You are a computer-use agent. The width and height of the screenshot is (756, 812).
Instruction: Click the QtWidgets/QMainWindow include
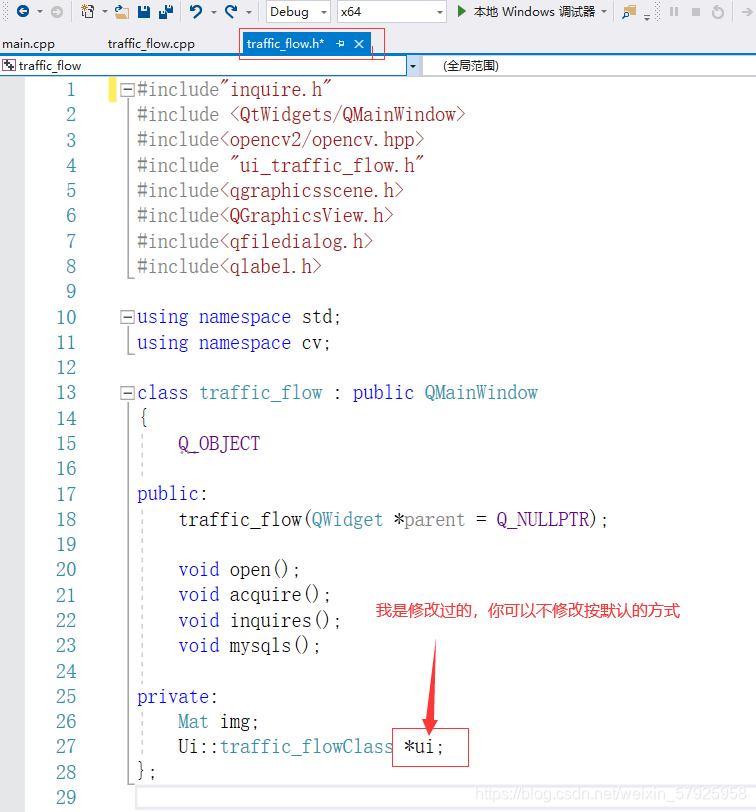[347, 114]
